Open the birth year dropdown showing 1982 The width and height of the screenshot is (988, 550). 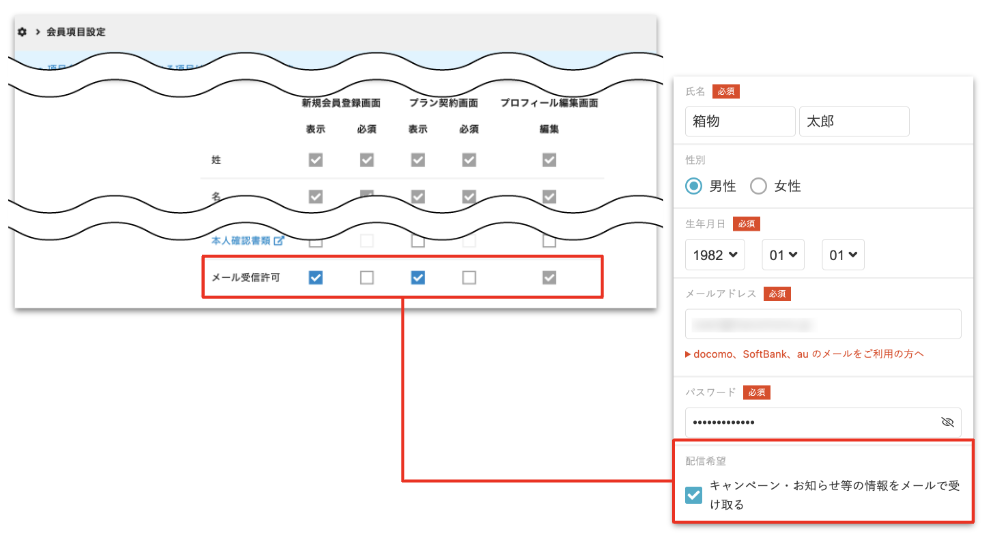pyautogui.click(x=715, y=255)
